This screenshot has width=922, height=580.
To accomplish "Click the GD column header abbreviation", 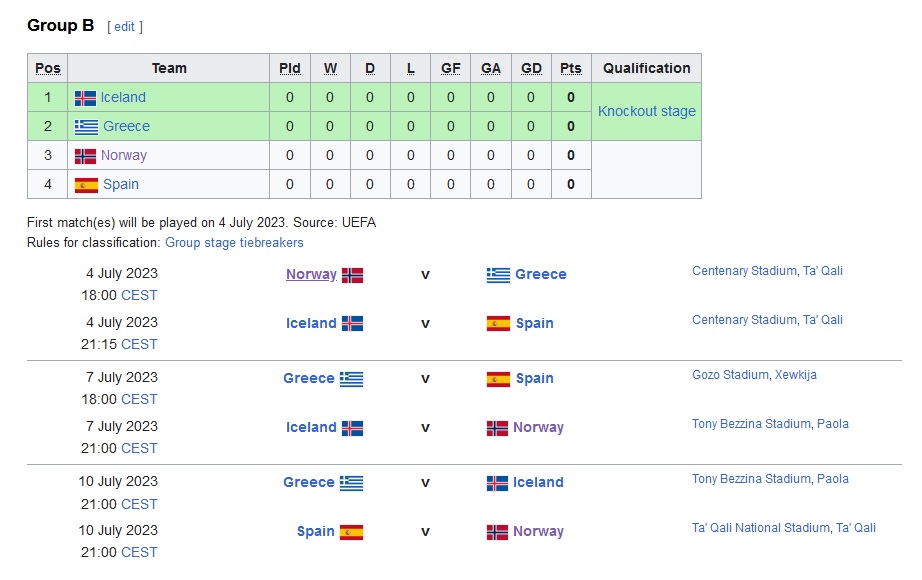I will [x=531, y=68].
